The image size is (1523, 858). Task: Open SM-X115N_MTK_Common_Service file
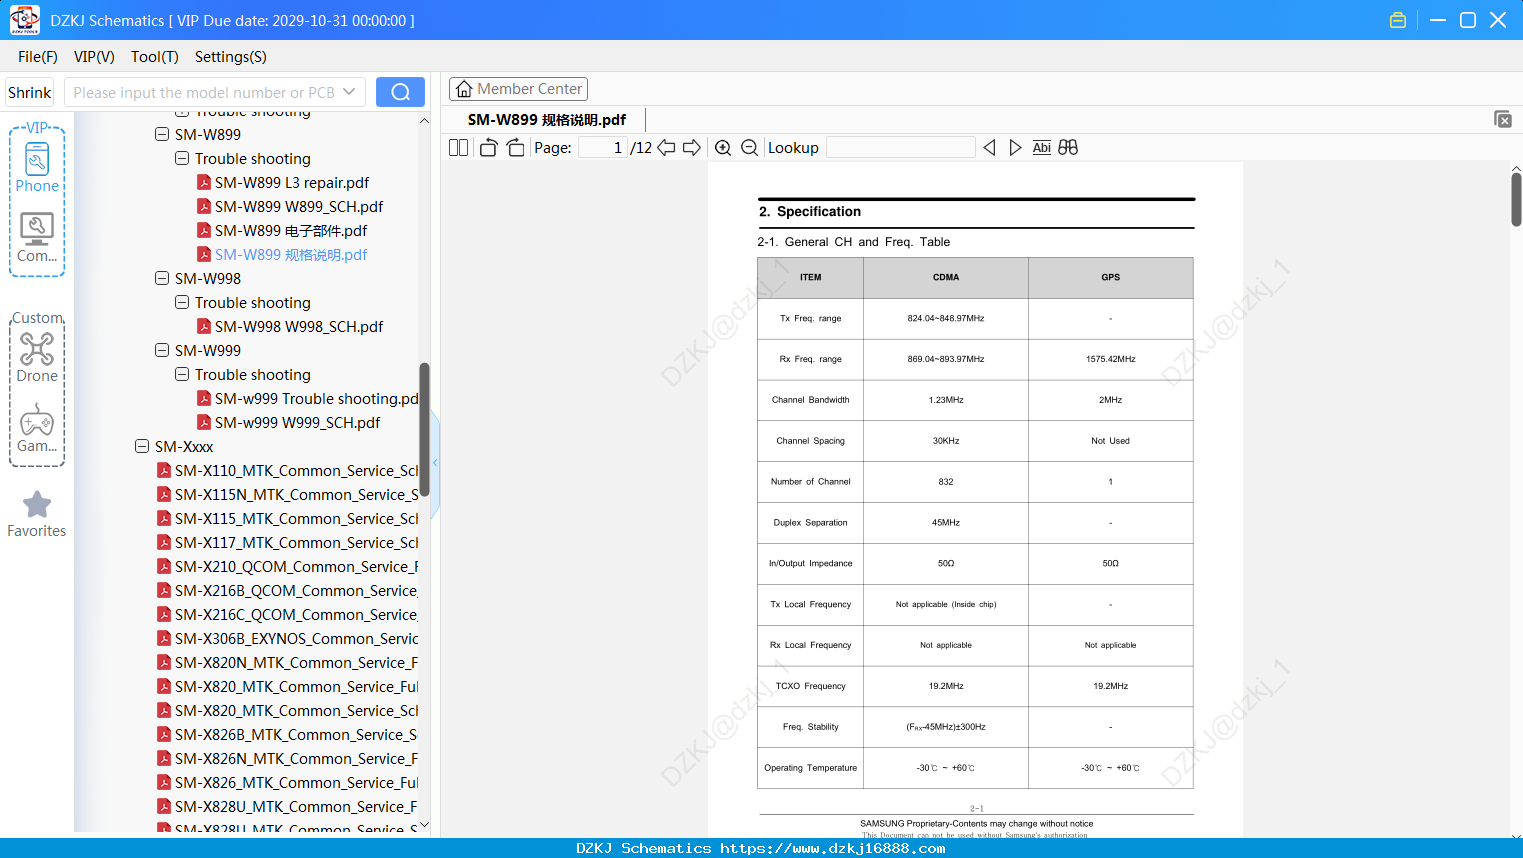tap(297, 494)
